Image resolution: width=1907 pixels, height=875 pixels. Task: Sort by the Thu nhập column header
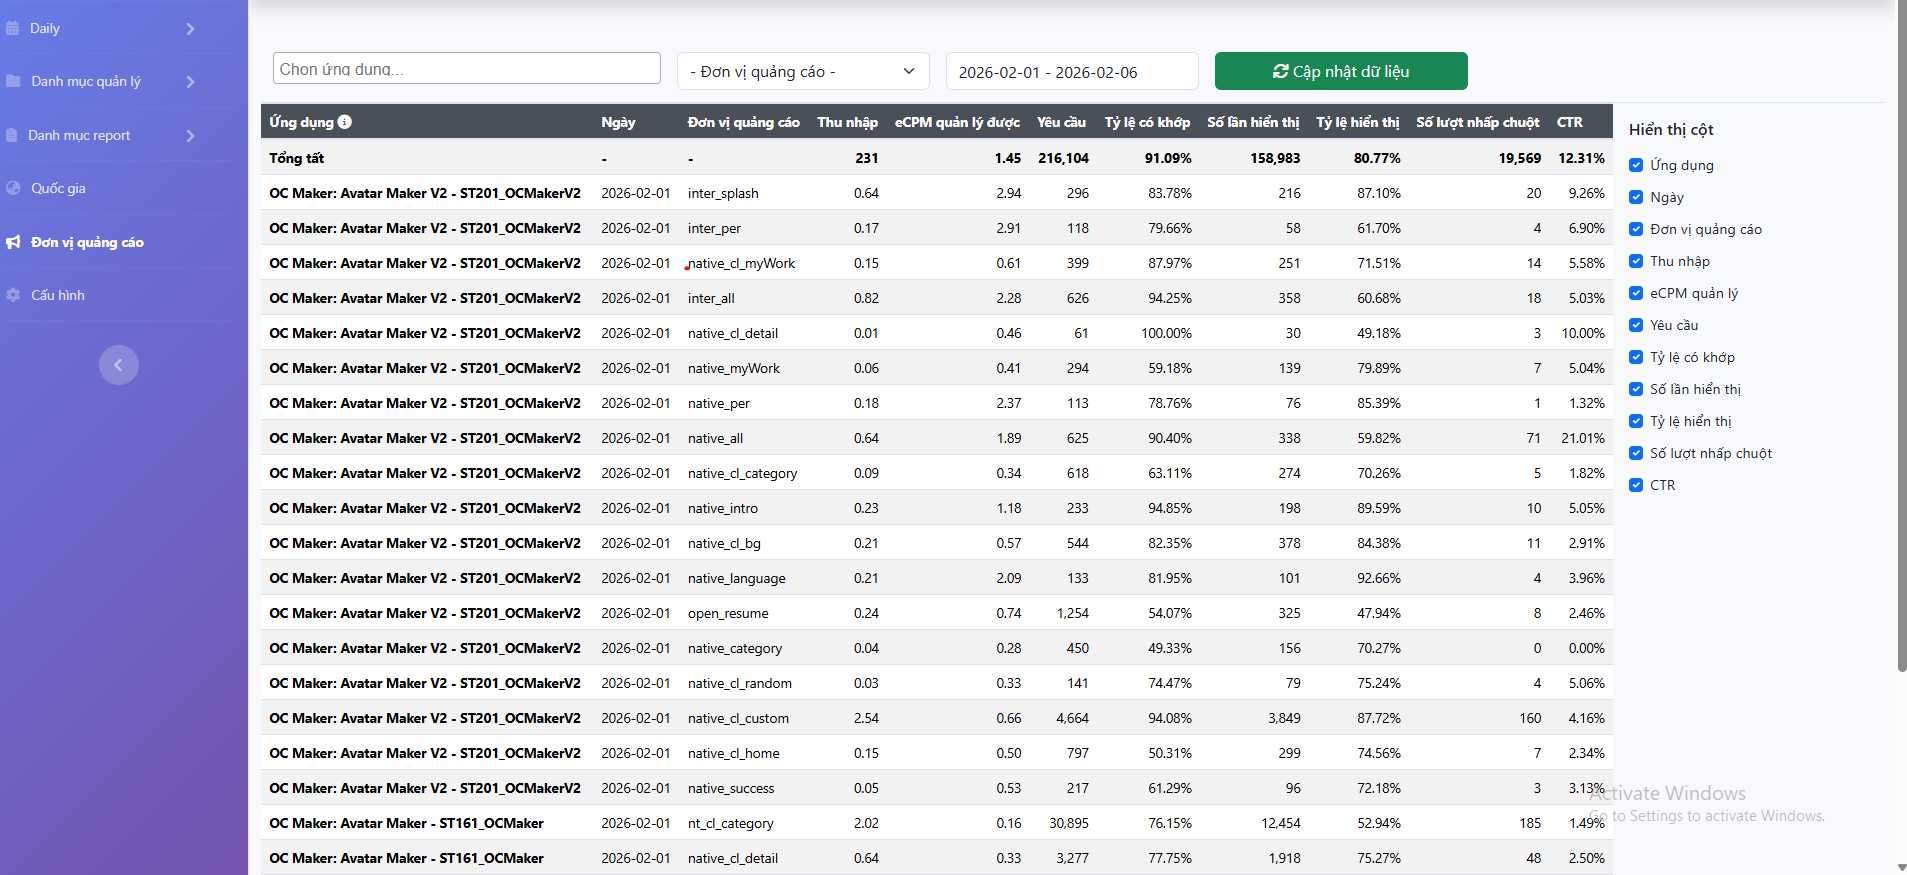(x=846, y=122)
